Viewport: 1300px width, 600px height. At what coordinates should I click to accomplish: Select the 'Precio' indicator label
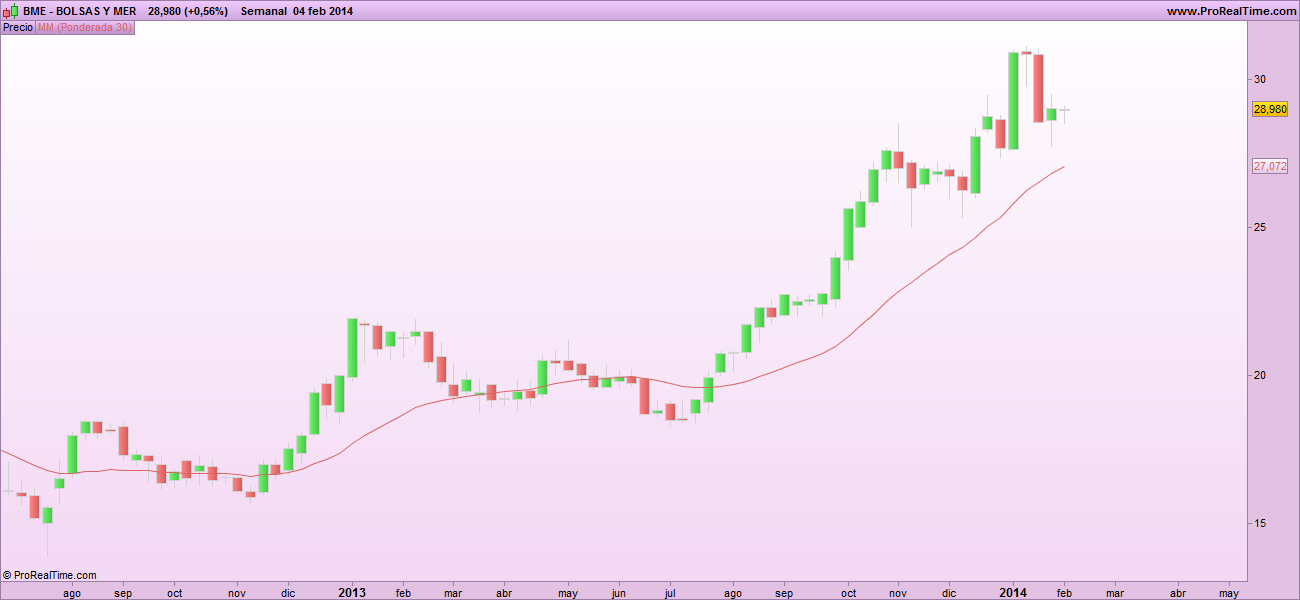(x=18, y=28)
